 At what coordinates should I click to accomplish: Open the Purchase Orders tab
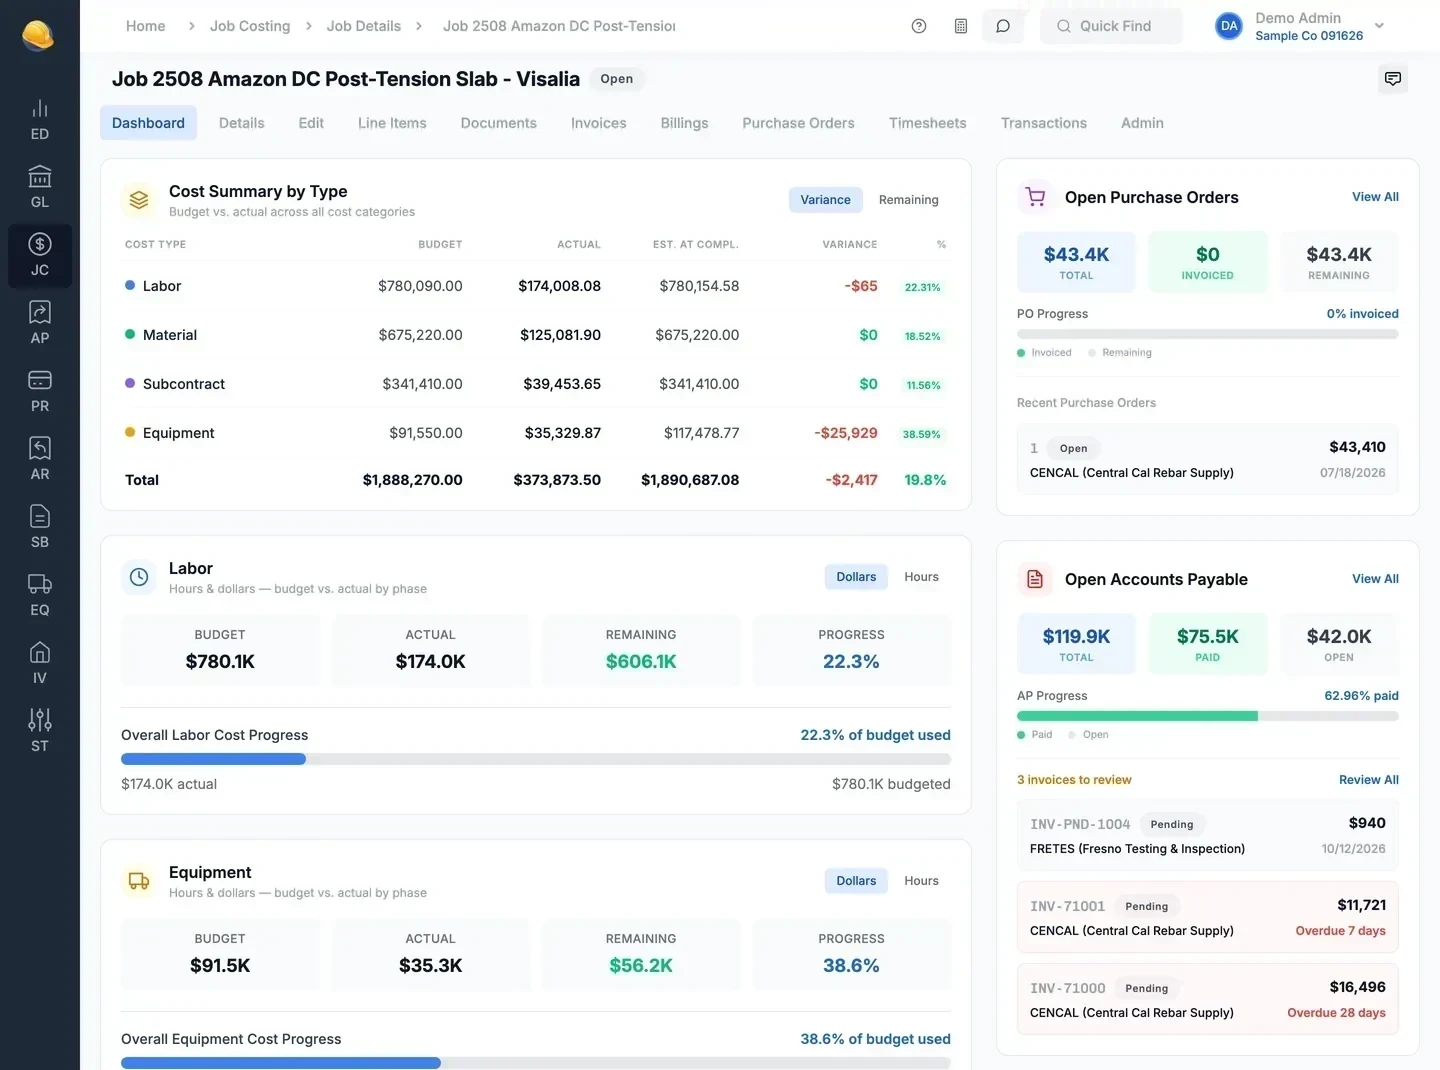pos(798,123)
